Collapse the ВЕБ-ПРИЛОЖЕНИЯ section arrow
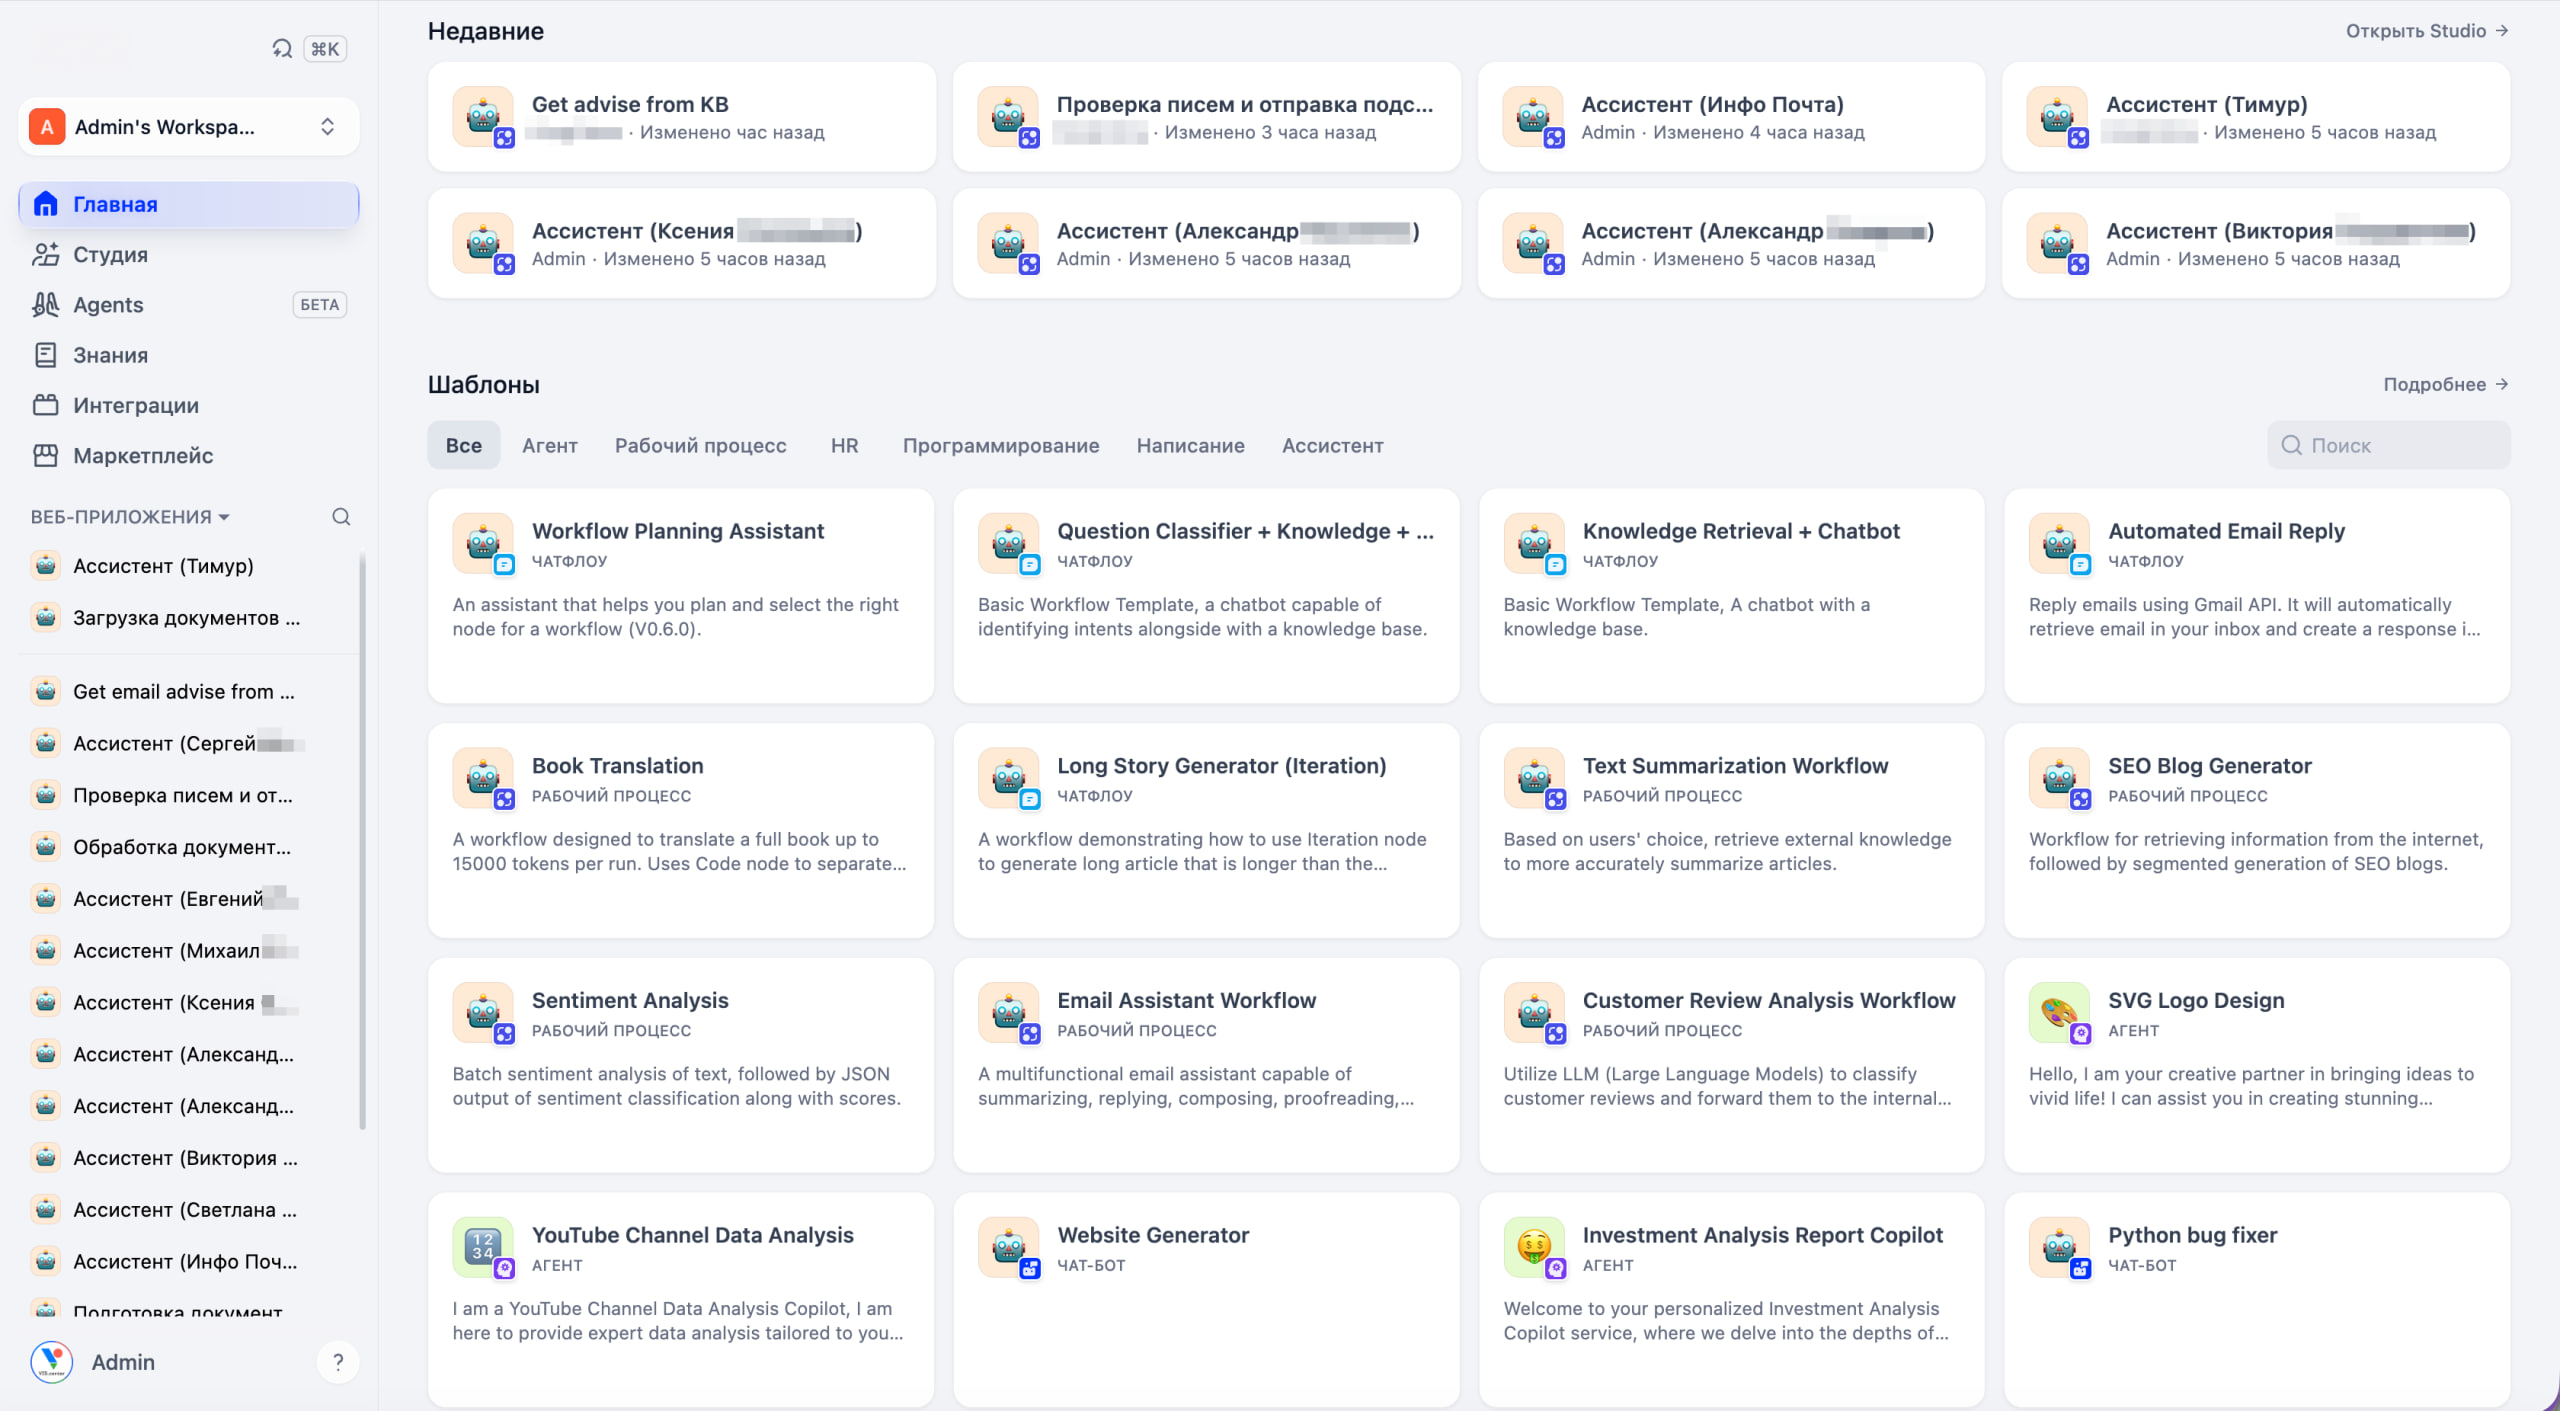Screen dimensions: 2560x1411 click(224, 517)
